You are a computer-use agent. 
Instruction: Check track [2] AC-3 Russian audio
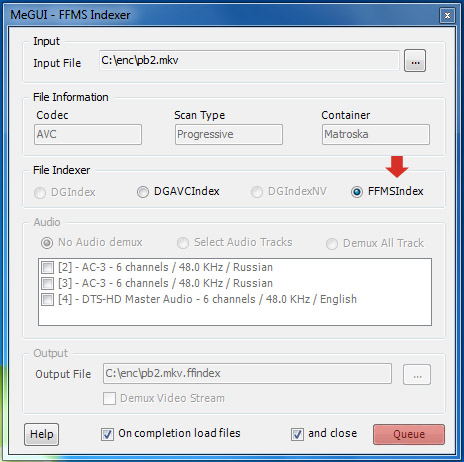[x=47, y=267]
